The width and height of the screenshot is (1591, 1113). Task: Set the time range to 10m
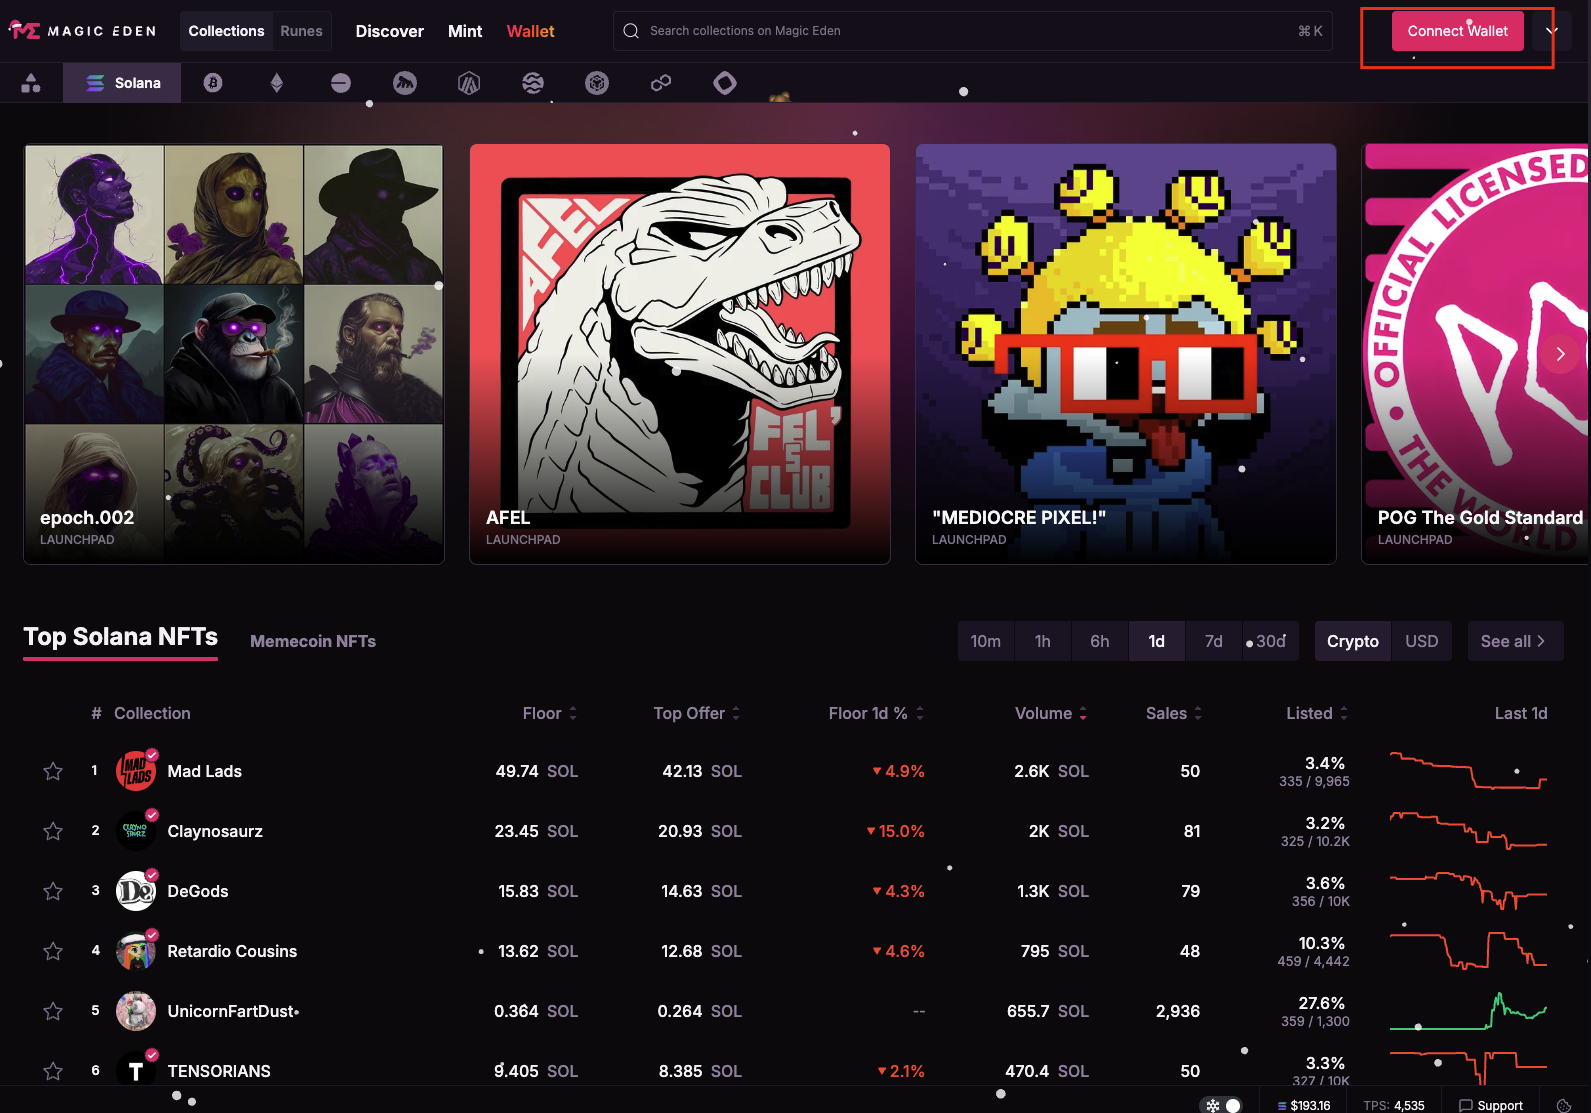[x=986, y=641]
